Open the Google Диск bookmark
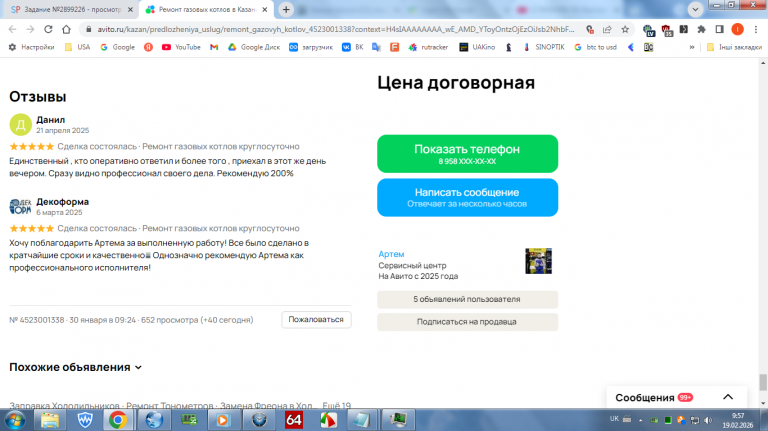Screen dimensions: 768x431 [x=254, y=47]
